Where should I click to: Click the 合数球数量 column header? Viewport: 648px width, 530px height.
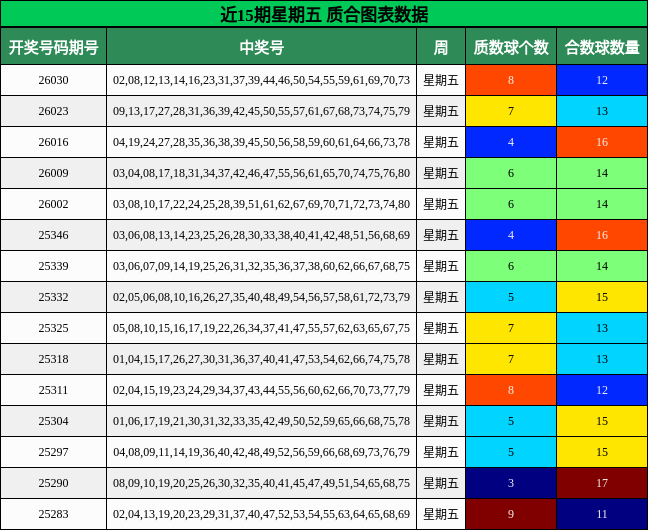pos(602,47)
